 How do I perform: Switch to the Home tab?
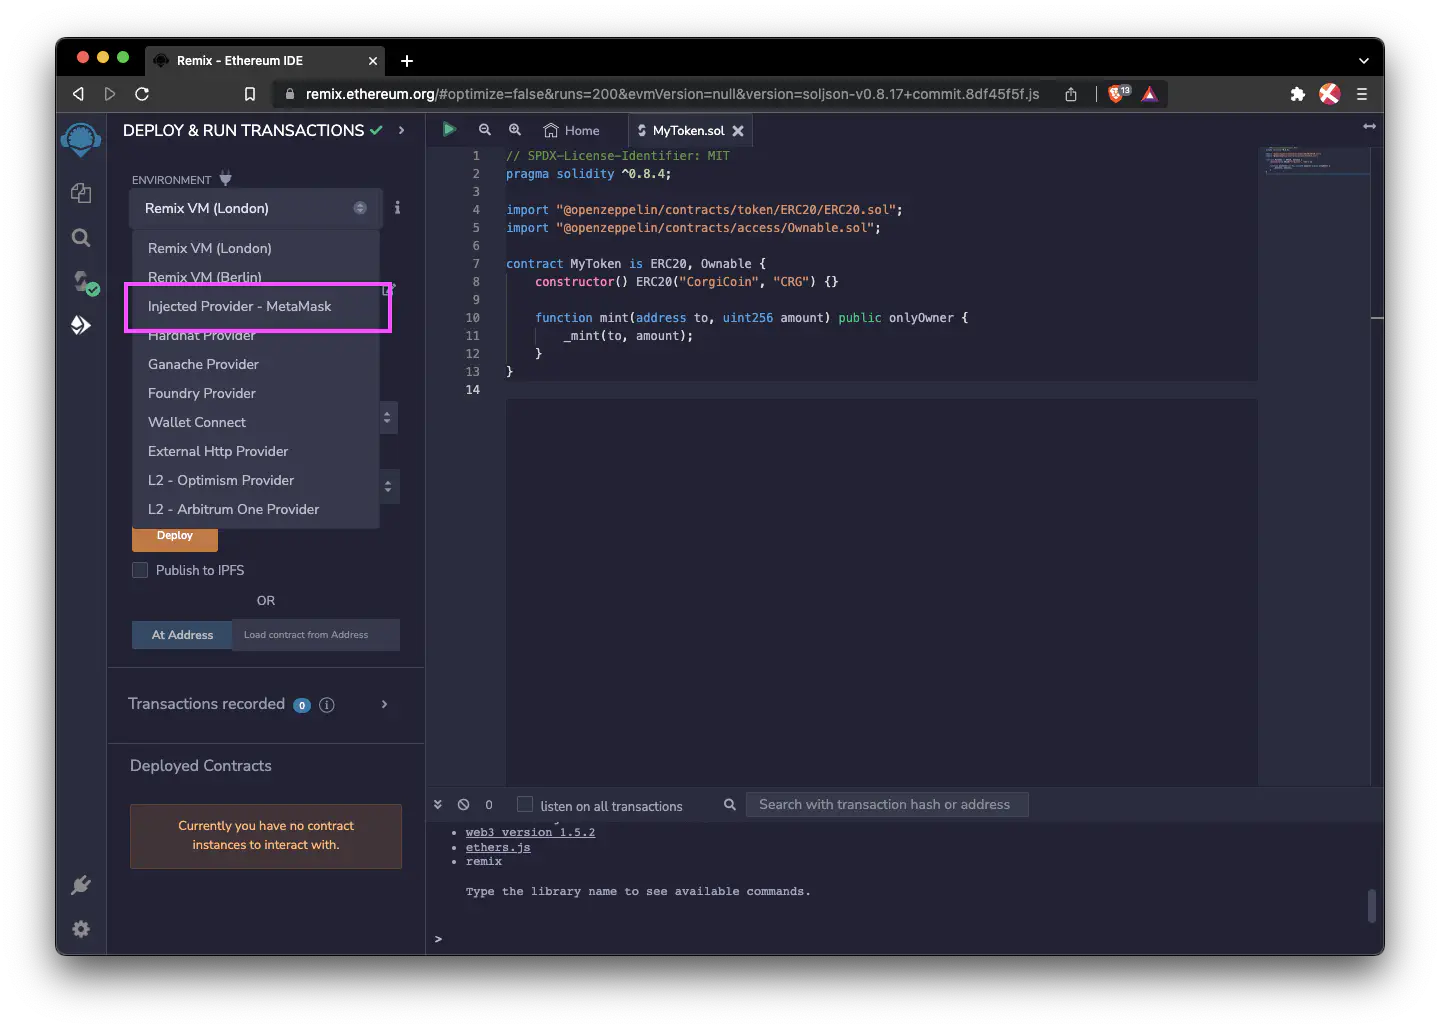[x=572, y=131]
